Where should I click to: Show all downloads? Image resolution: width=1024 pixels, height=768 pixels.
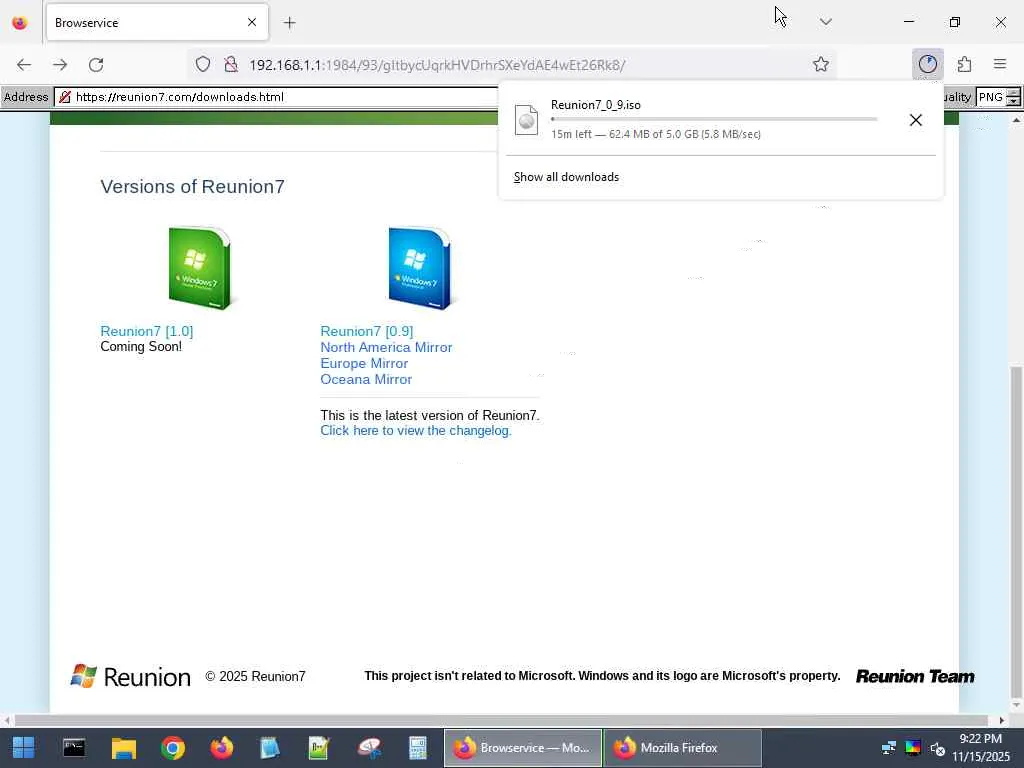[566, 177]
